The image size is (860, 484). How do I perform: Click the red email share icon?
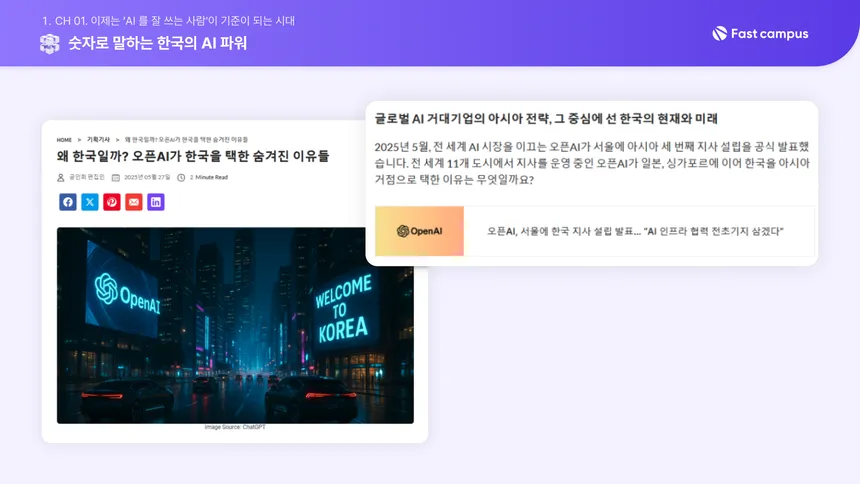coord(134,202)
